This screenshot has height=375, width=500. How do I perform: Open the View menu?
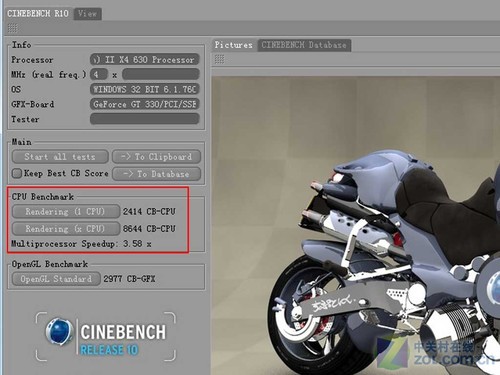(x=87, y=14)
